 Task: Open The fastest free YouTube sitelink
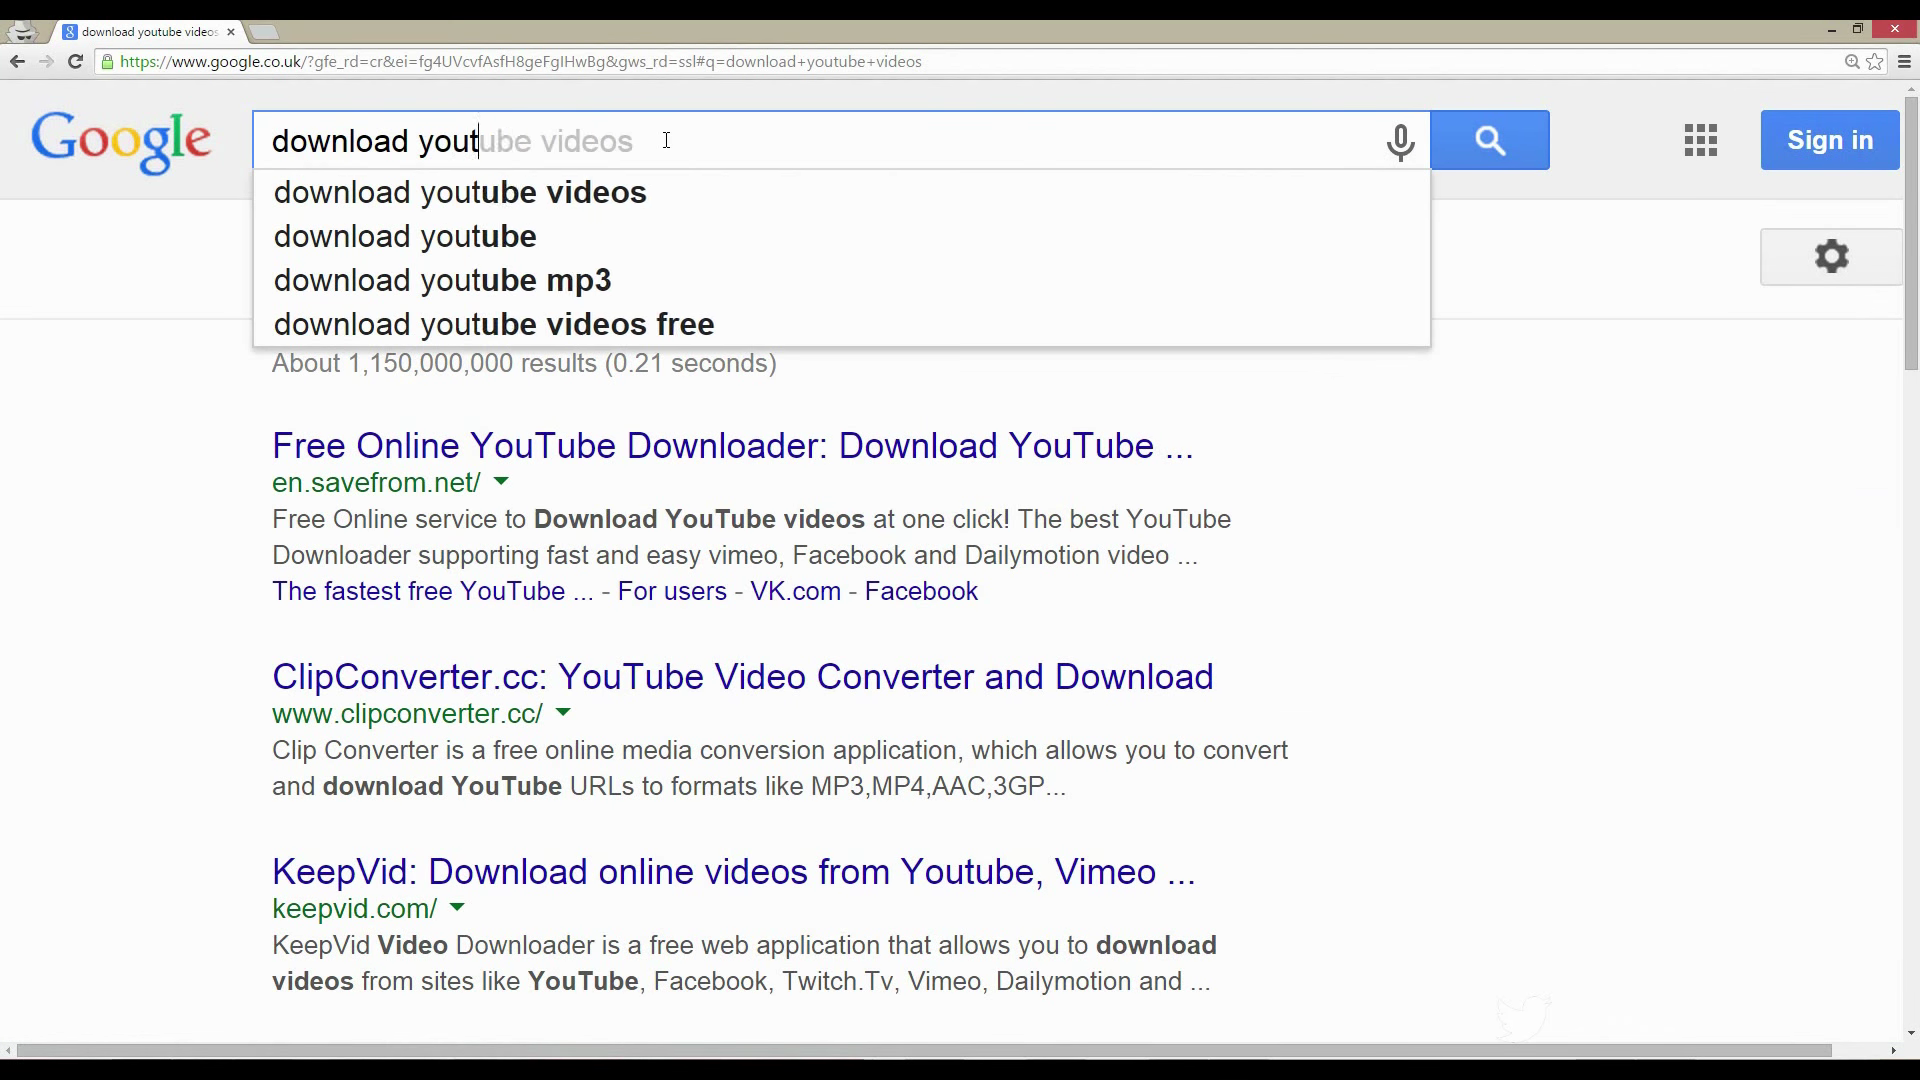(433, 591)
